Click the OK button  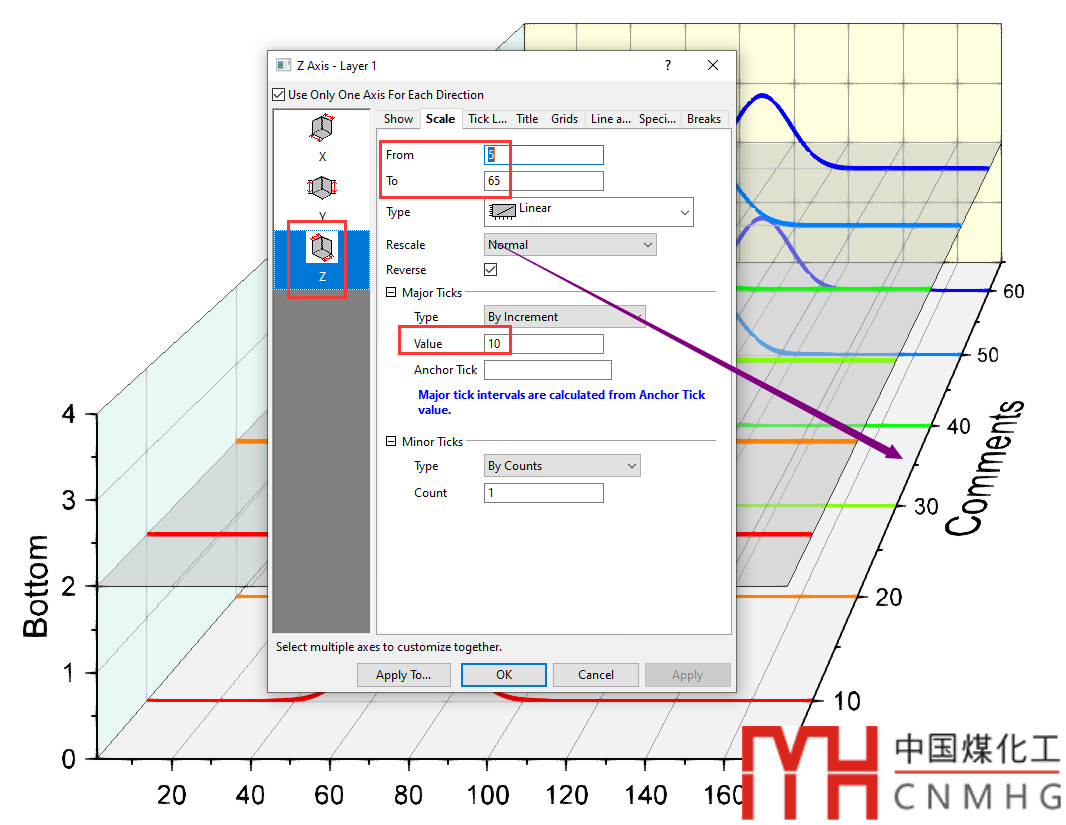coord(504,675)
